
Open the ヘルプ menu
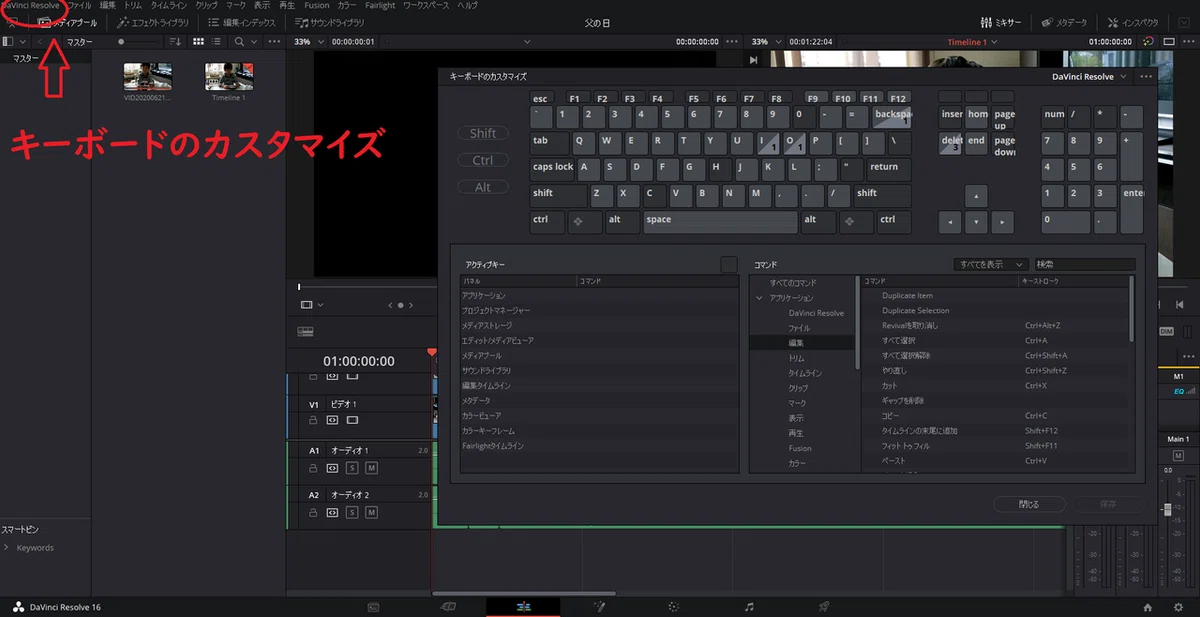coord(465,5)
